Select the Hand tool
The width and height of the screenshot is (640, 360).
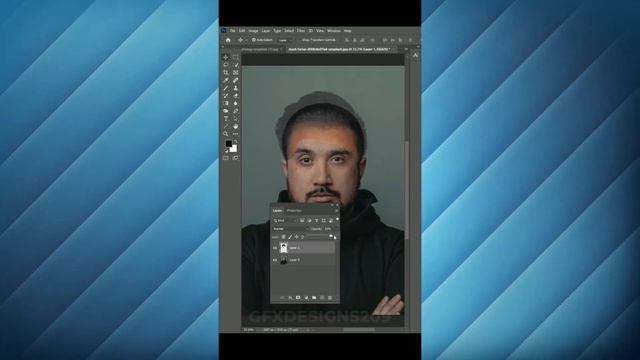(x=236, y=126)
